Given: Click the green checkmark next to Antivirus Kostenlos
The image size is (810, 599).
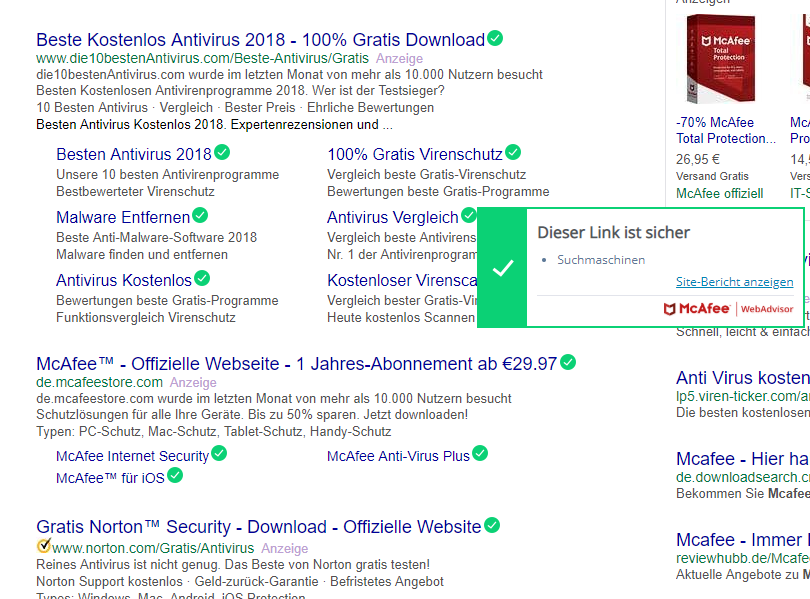Looking at the screenshot, I should pyautogui.click(x=202, y=279).
